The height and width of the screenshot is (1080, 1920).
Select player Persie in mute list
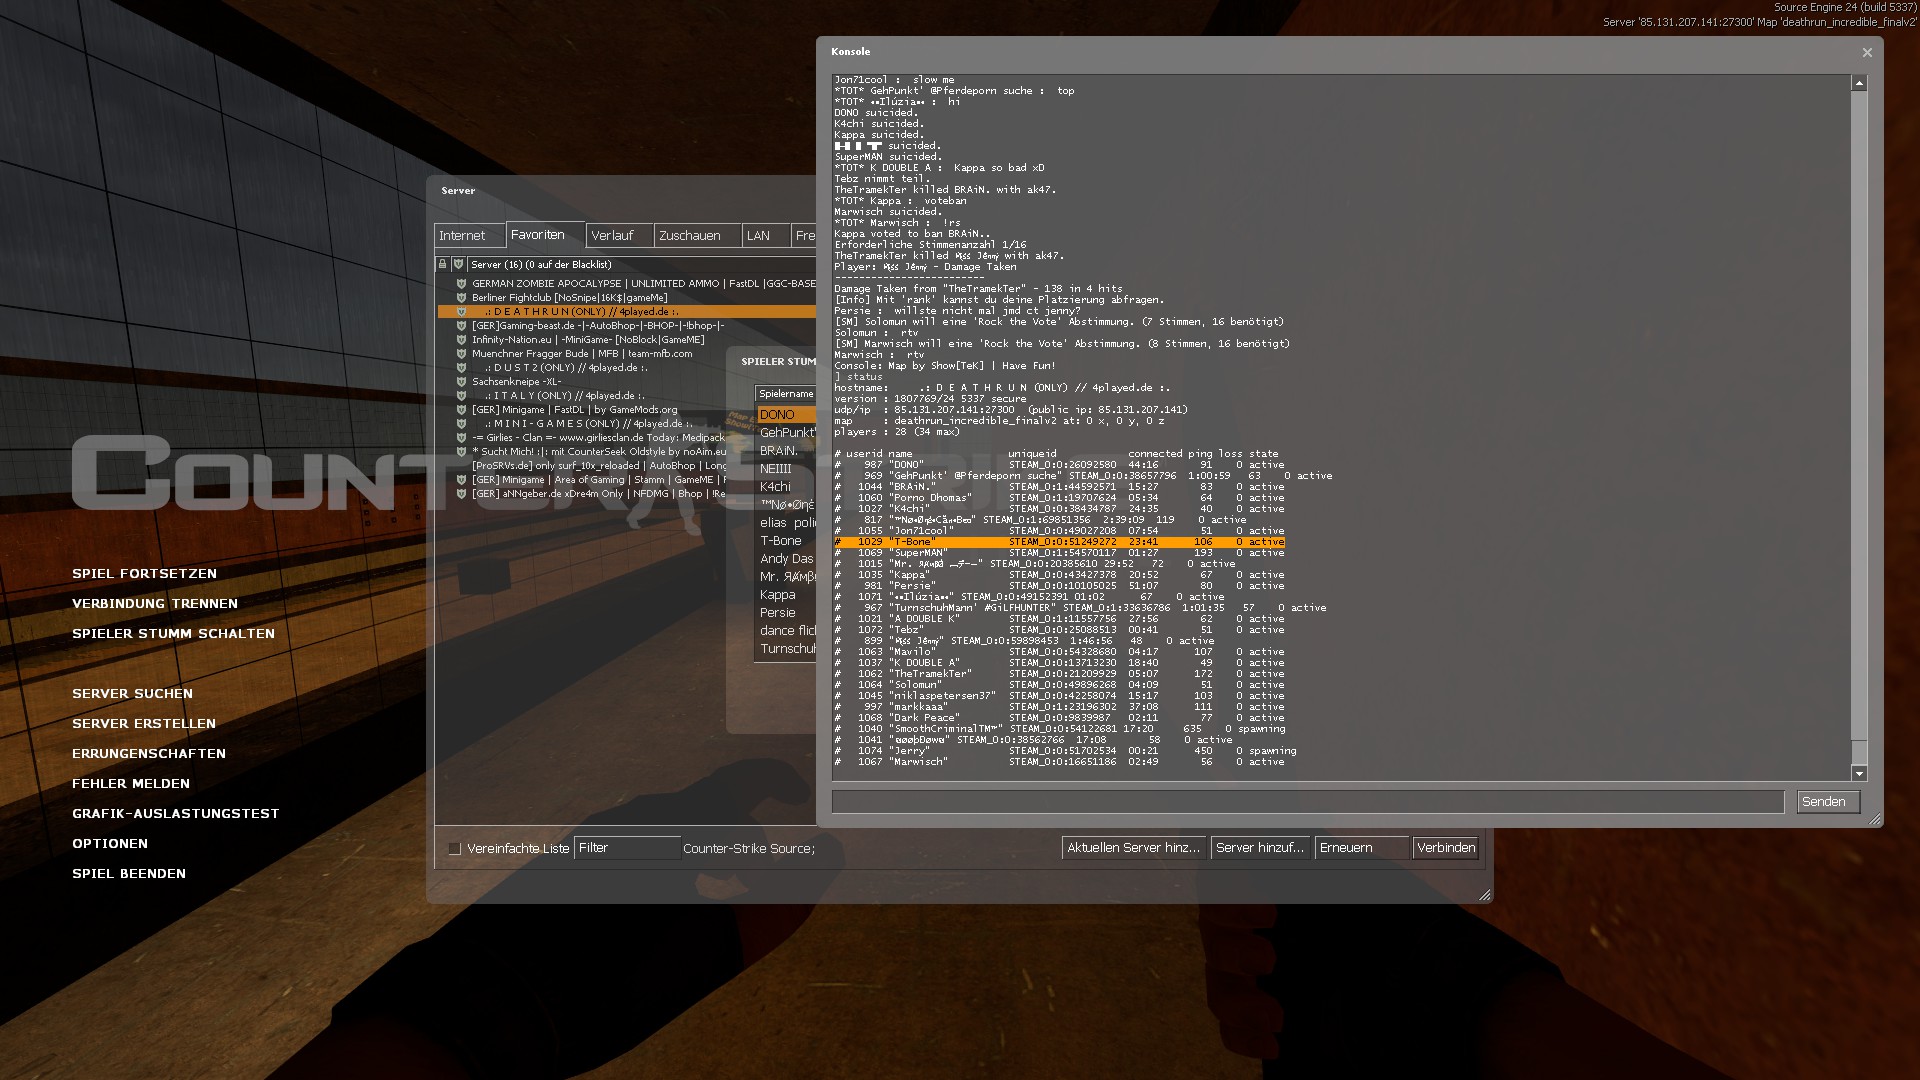point(786,613)
